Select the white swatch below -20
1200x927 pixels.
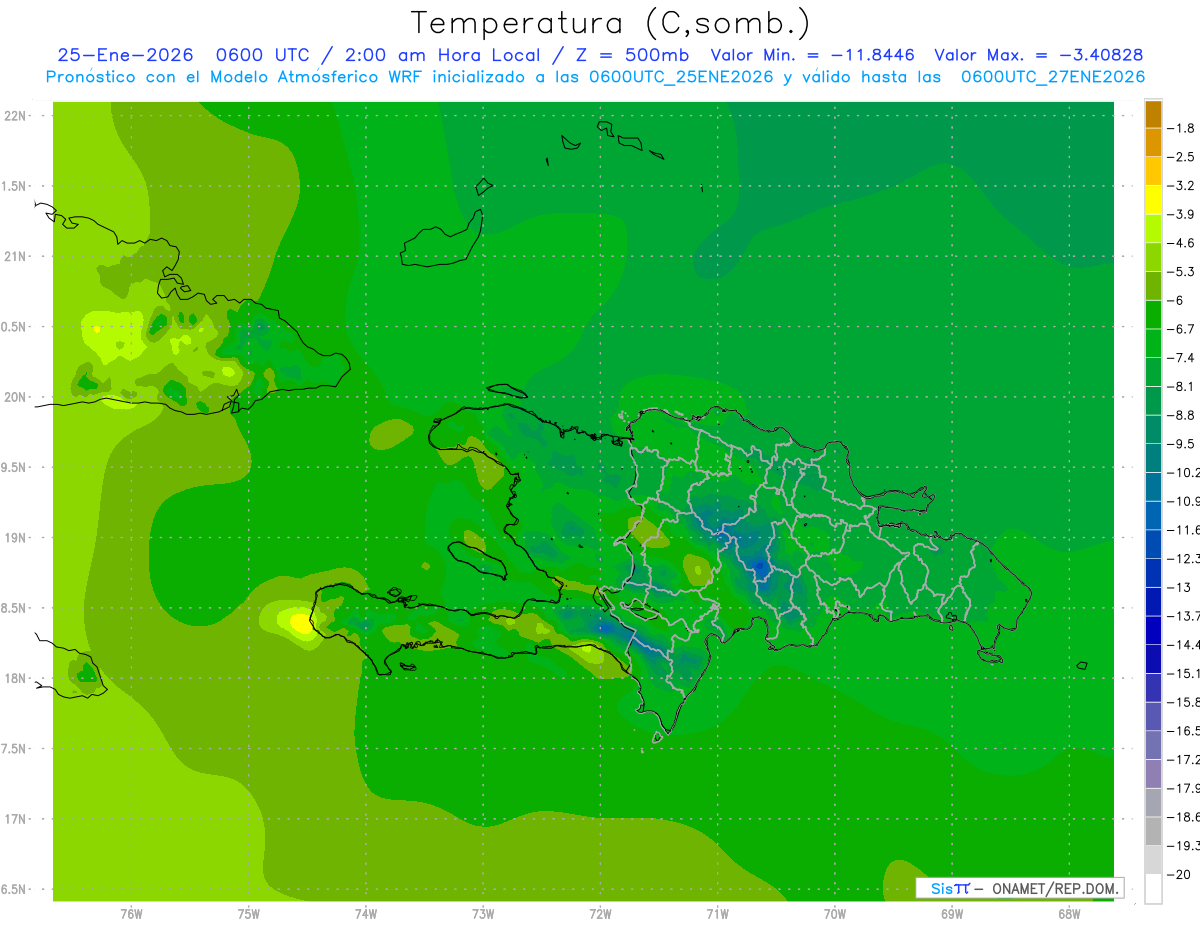[1153, 889]
